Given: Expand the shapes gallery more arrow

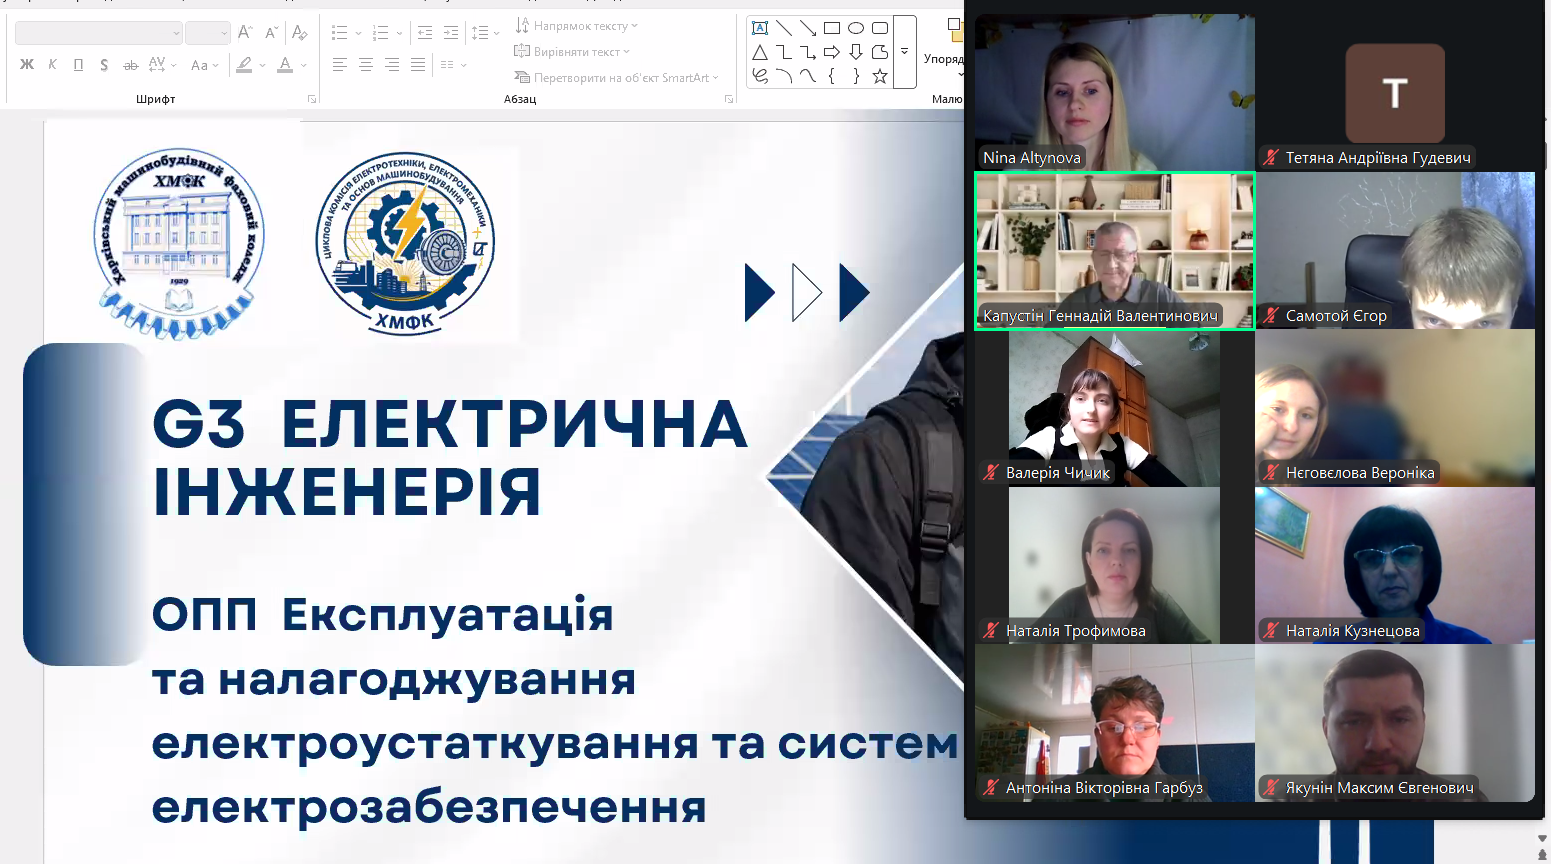Looking at the screenshot, I should tap(905, 52).
